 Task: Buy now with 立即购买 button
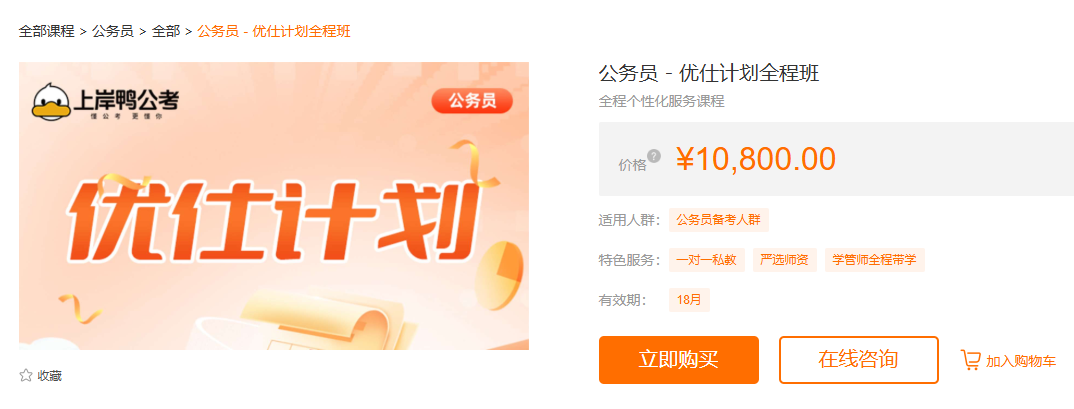[x=679, y=360]
